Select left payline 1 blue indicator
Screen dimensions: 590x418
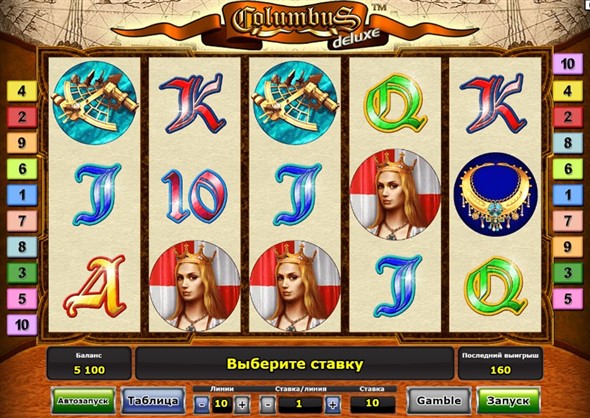(x=22, y=195)
